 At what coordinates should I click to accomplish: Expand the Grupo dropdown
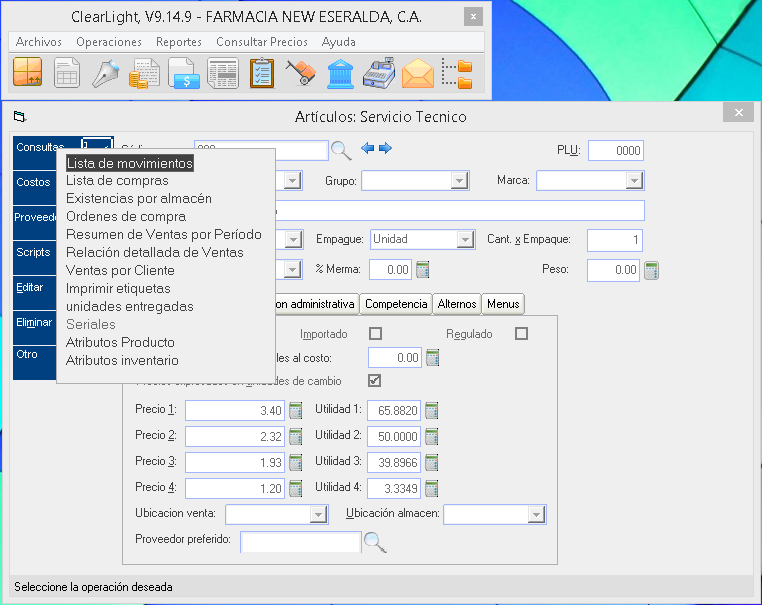click(x=459, y=181)
